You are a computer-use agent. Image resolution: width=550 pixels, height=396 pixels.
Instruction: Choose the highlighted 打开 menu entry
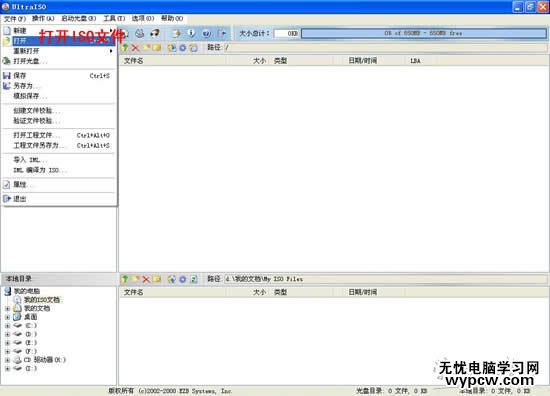tap(59, 41)
